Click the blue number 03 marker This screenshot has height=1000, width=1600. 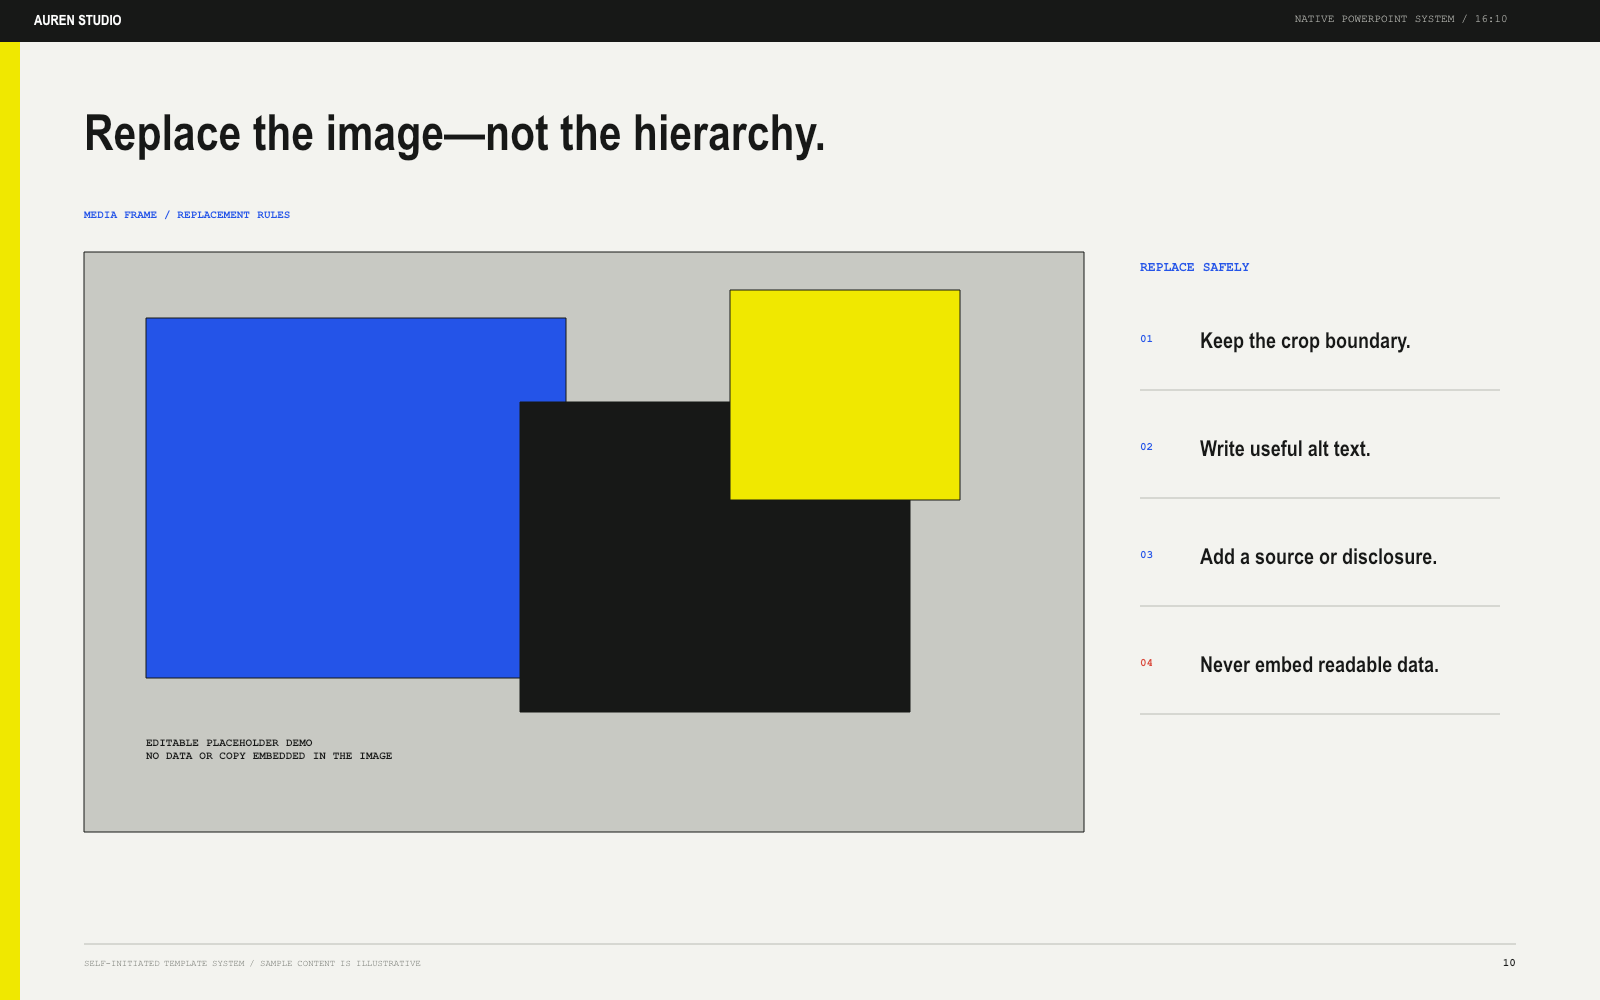[1146, 555]
